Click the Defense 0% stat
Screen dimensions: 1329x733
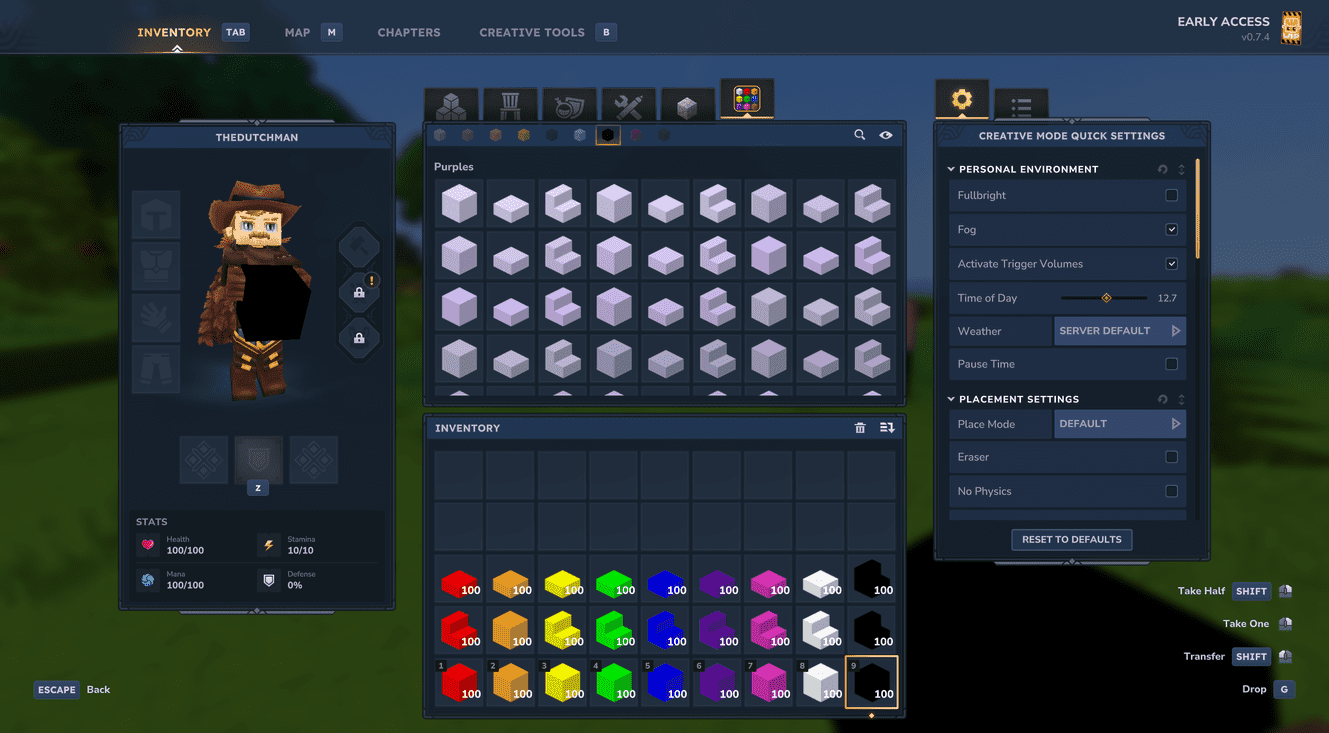click(289, 580)
